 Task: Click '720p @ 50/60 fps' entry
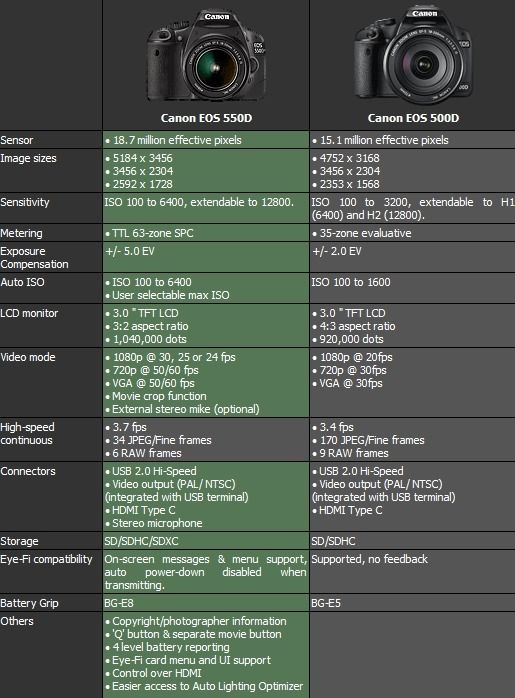click(x=155, y=370)
